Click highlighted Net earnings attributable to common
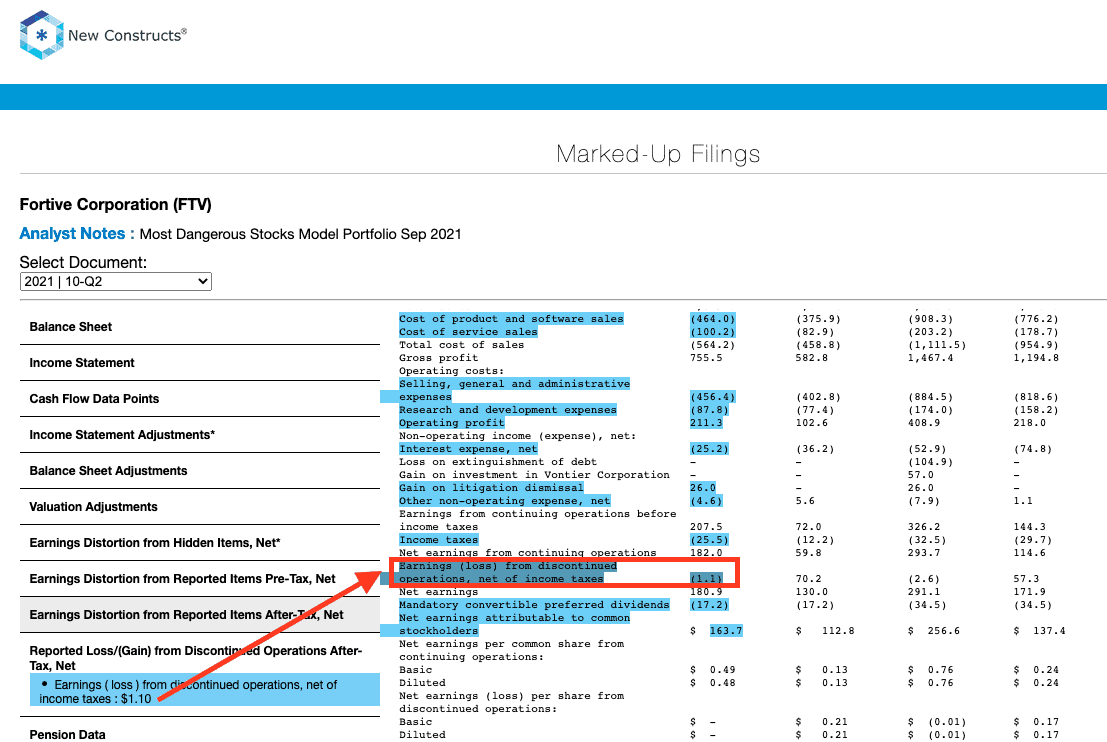Screen dimensions: 1107x742 click(514, 624)
